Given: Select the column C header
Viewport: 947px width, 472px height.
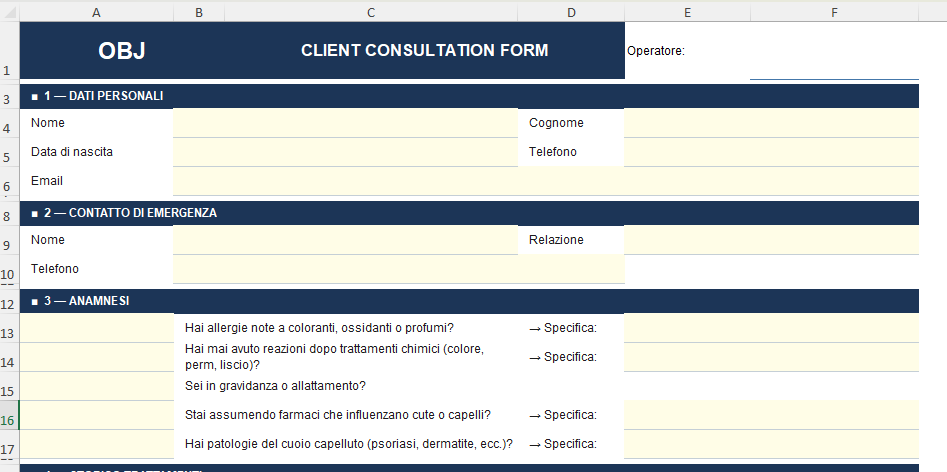Looking at the screenshot, I should 371,12.
